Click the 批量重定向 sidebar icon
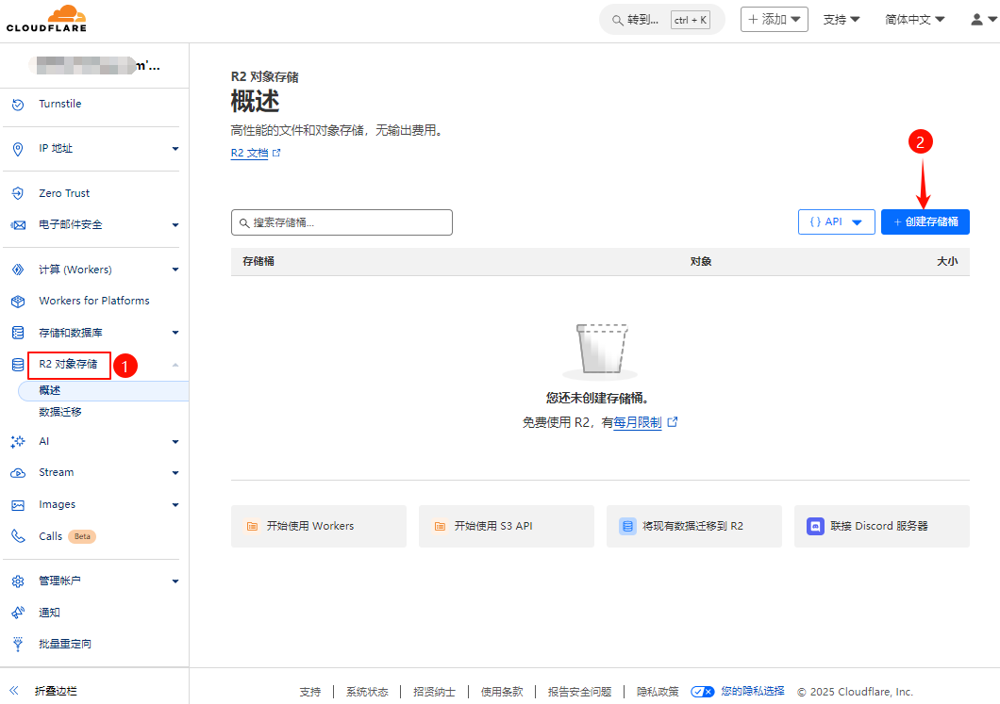This screenshot has width=1000, height=704. pos(18,644)
